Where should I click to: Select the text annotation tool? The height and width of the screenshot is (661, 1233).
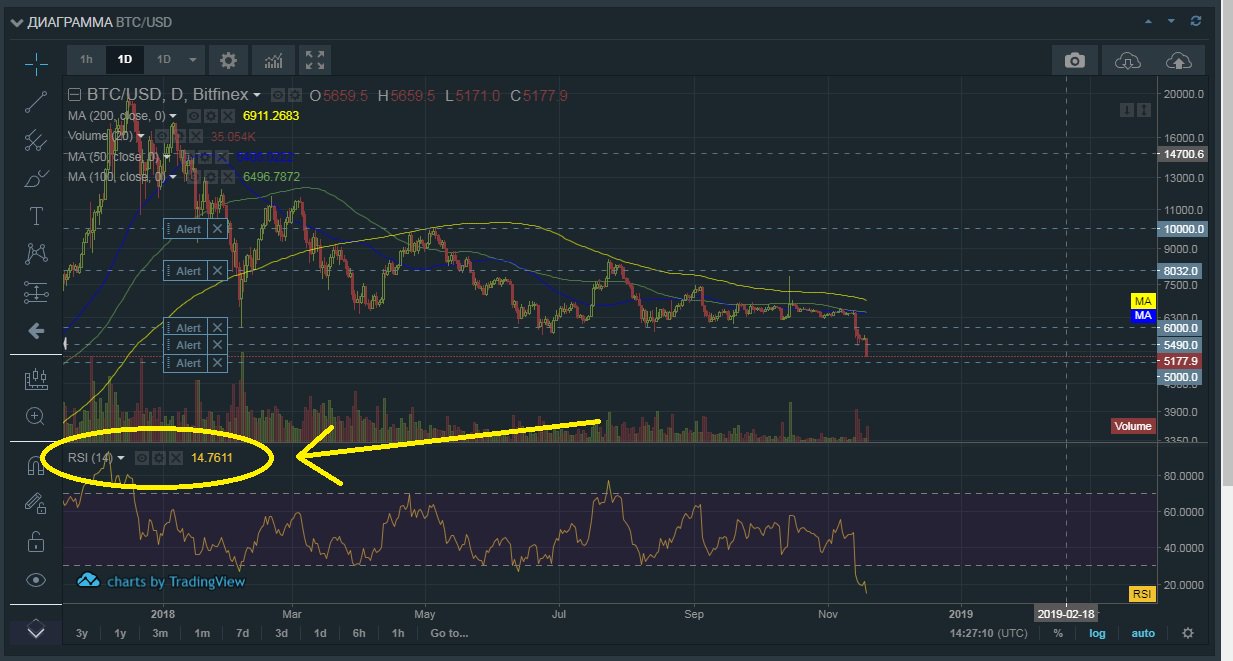(36, 216)
